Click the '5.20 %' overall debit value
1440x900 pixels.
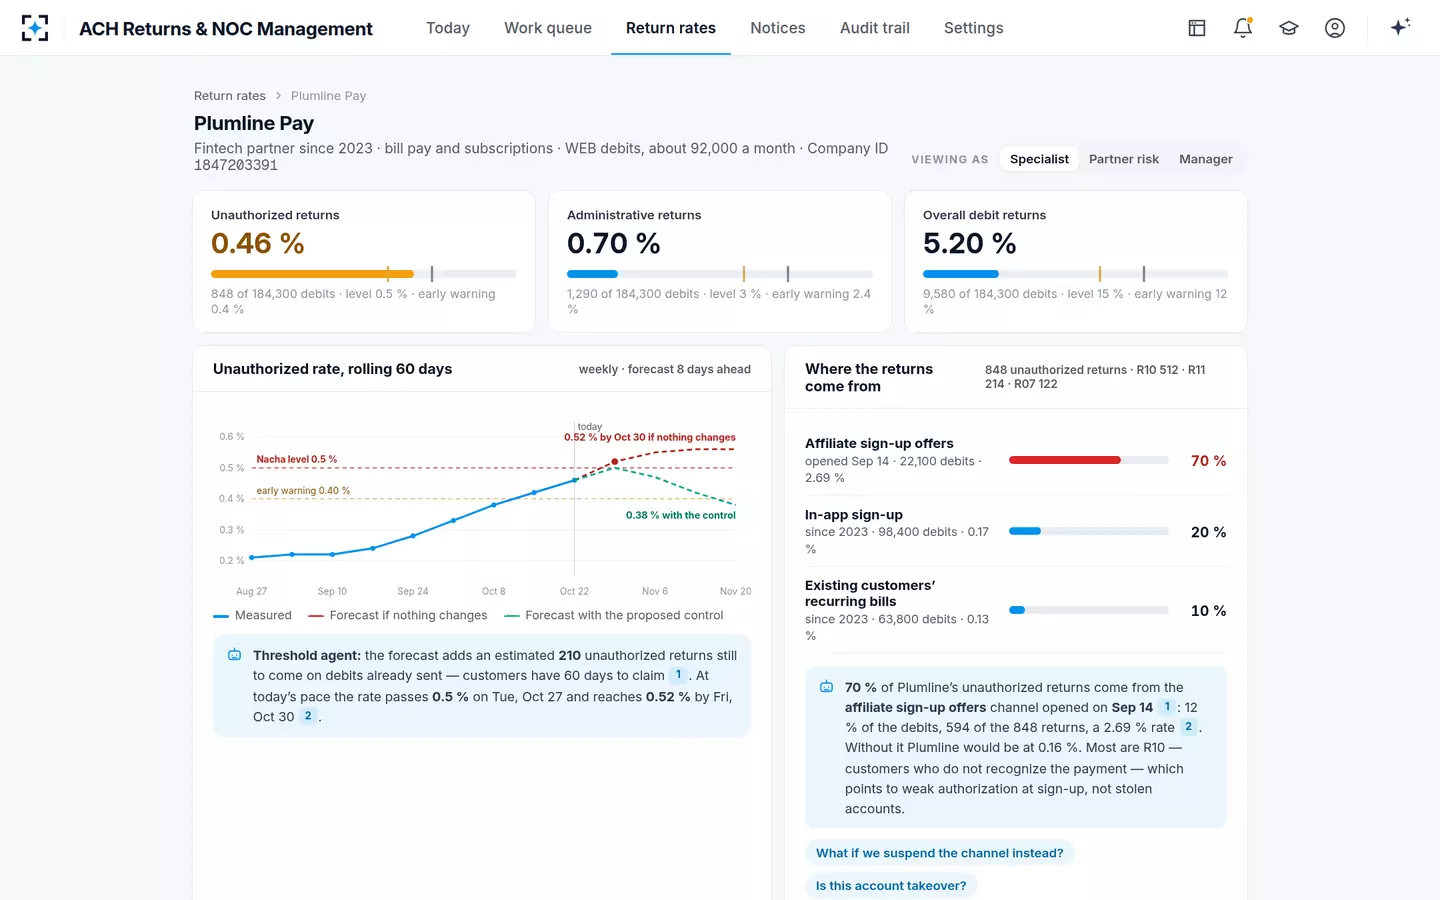pyautogui.click(x=970, y=243)
